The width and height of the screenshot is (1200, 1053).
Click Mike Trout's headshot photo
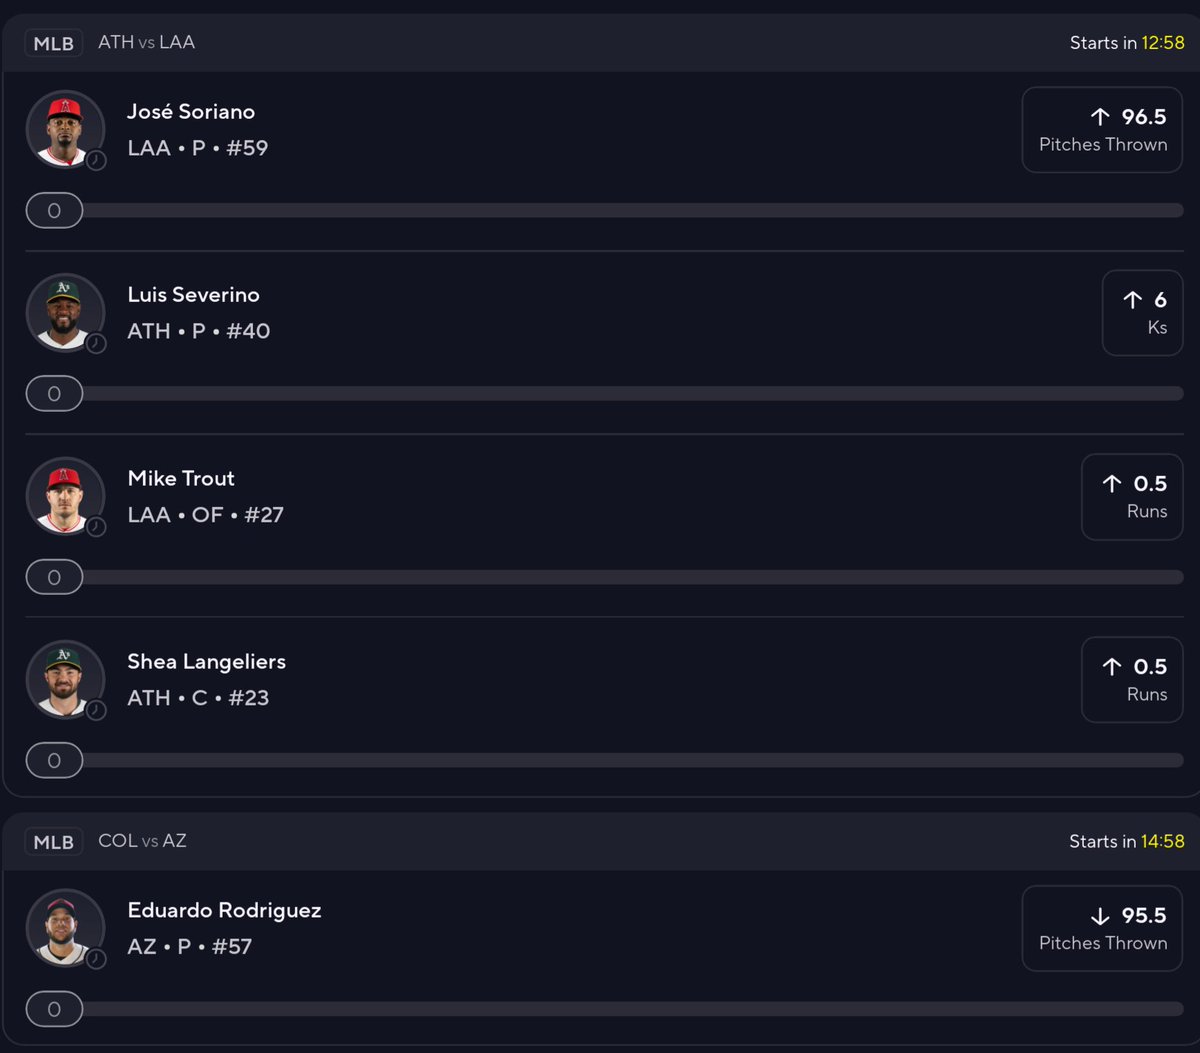coord(65,497)
